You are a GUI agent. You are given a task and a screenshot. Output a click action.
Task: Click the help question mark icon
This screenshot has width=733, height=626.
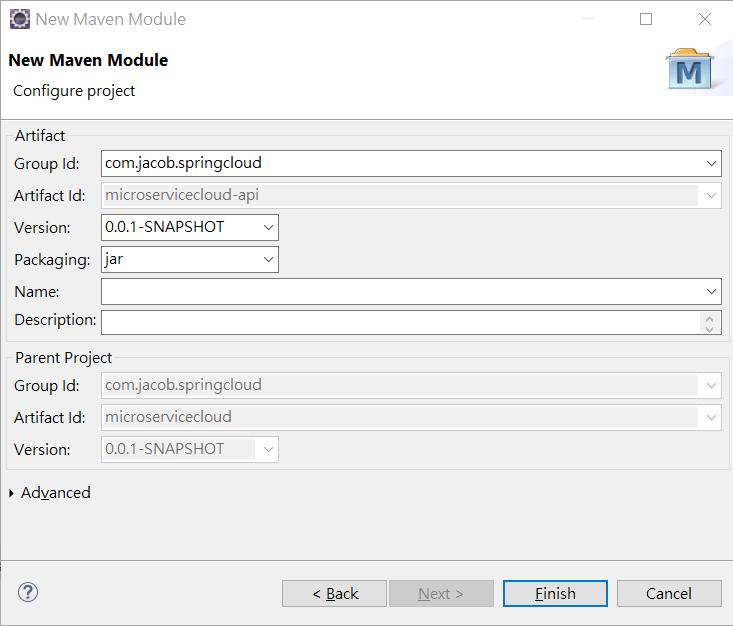pyautogui.click(x=28, y=592)
